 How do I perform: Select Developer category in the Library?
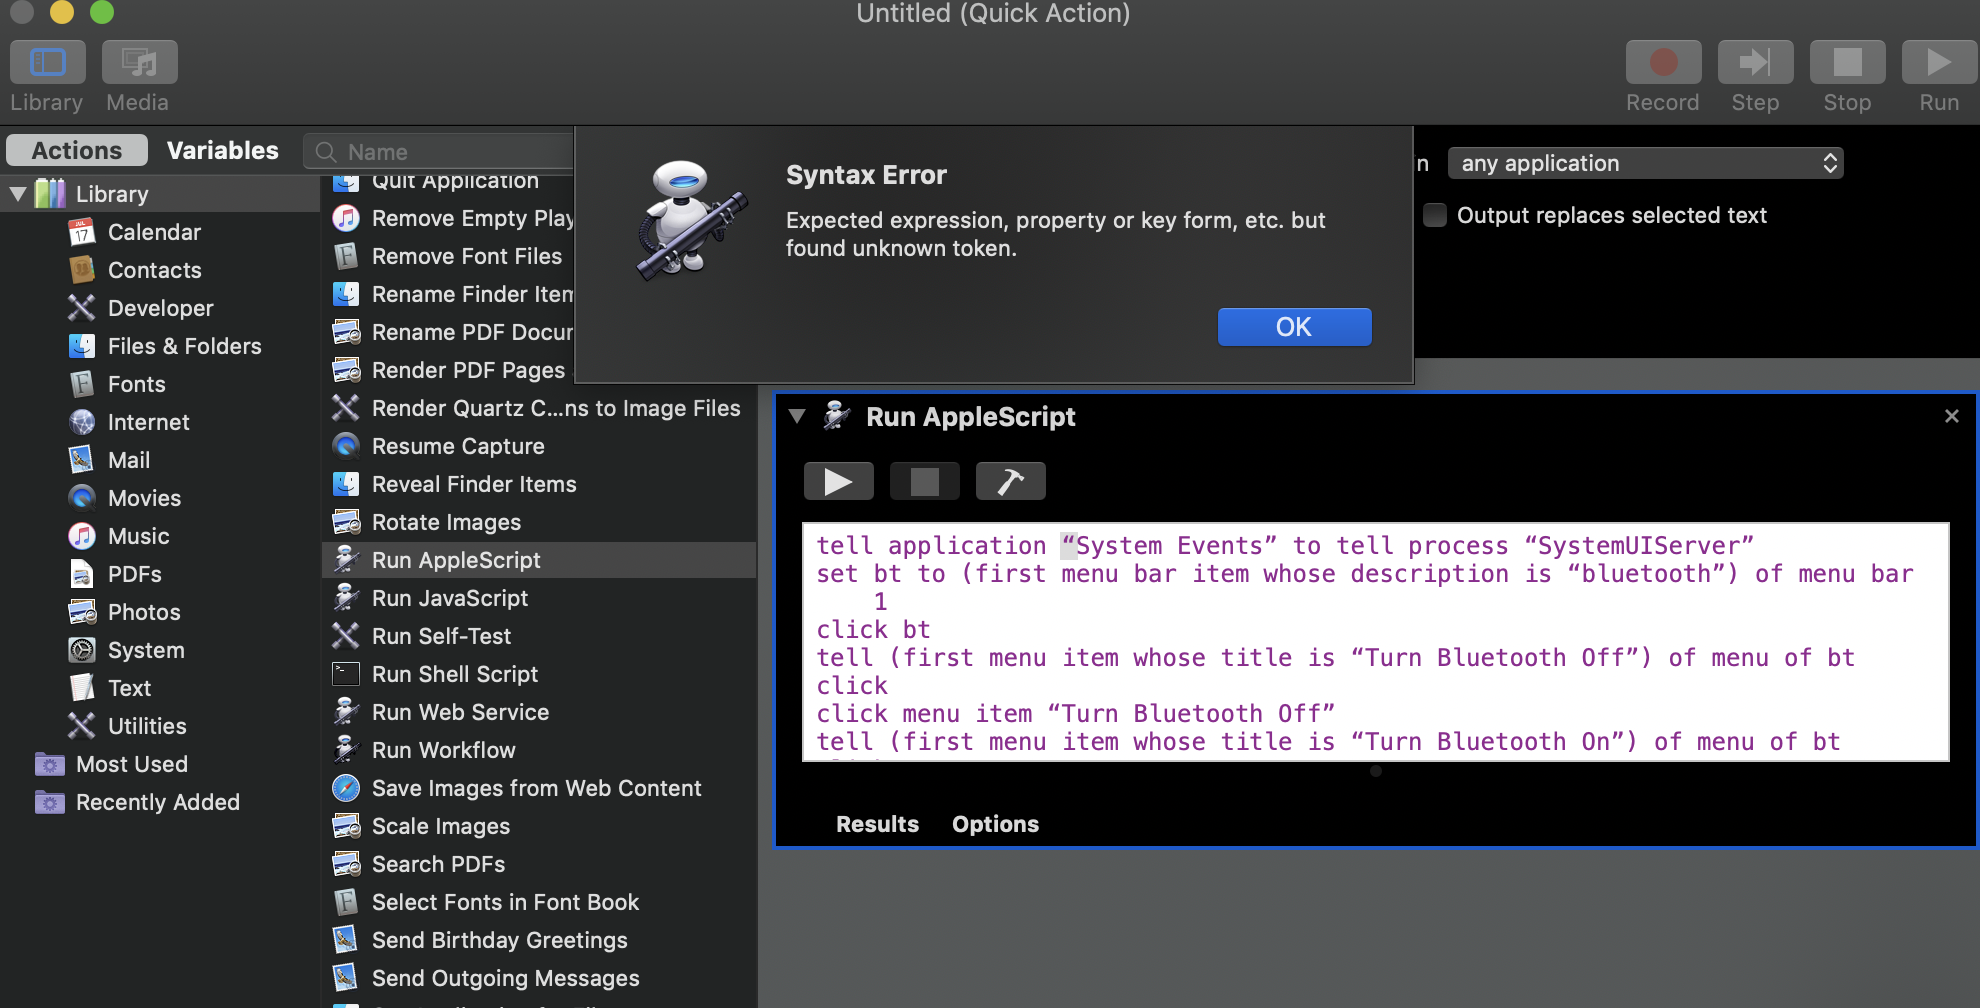click(x=160, y=308)
